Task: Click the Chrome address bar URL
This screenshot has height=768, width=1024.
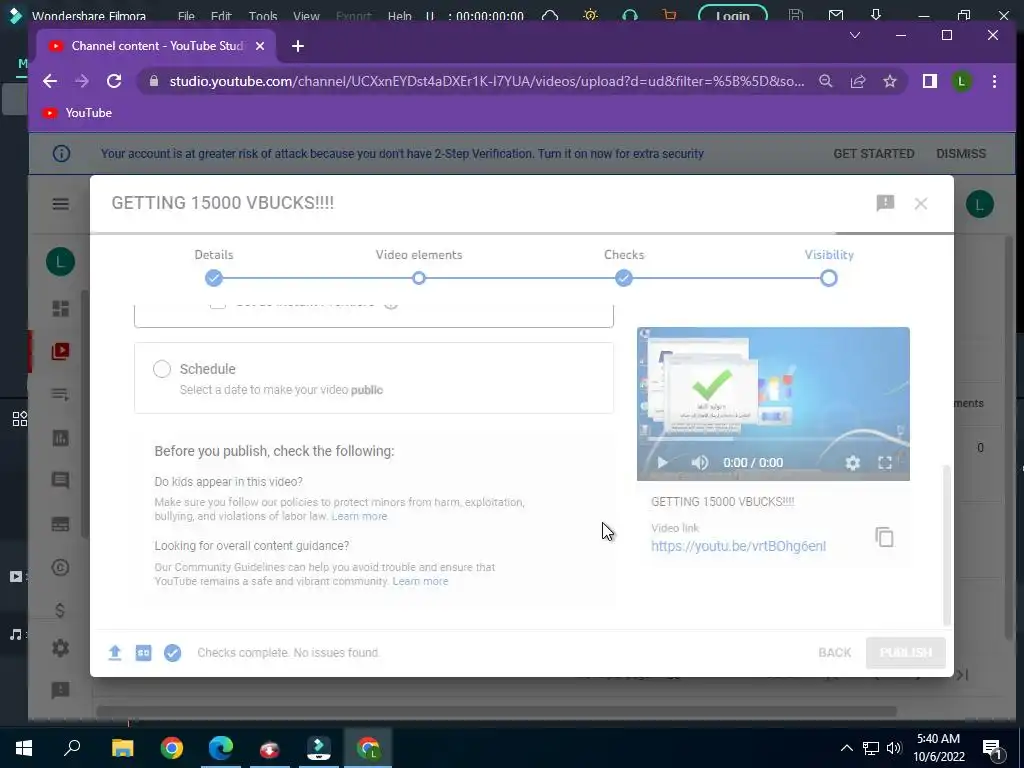Action: tap(487, 81)
